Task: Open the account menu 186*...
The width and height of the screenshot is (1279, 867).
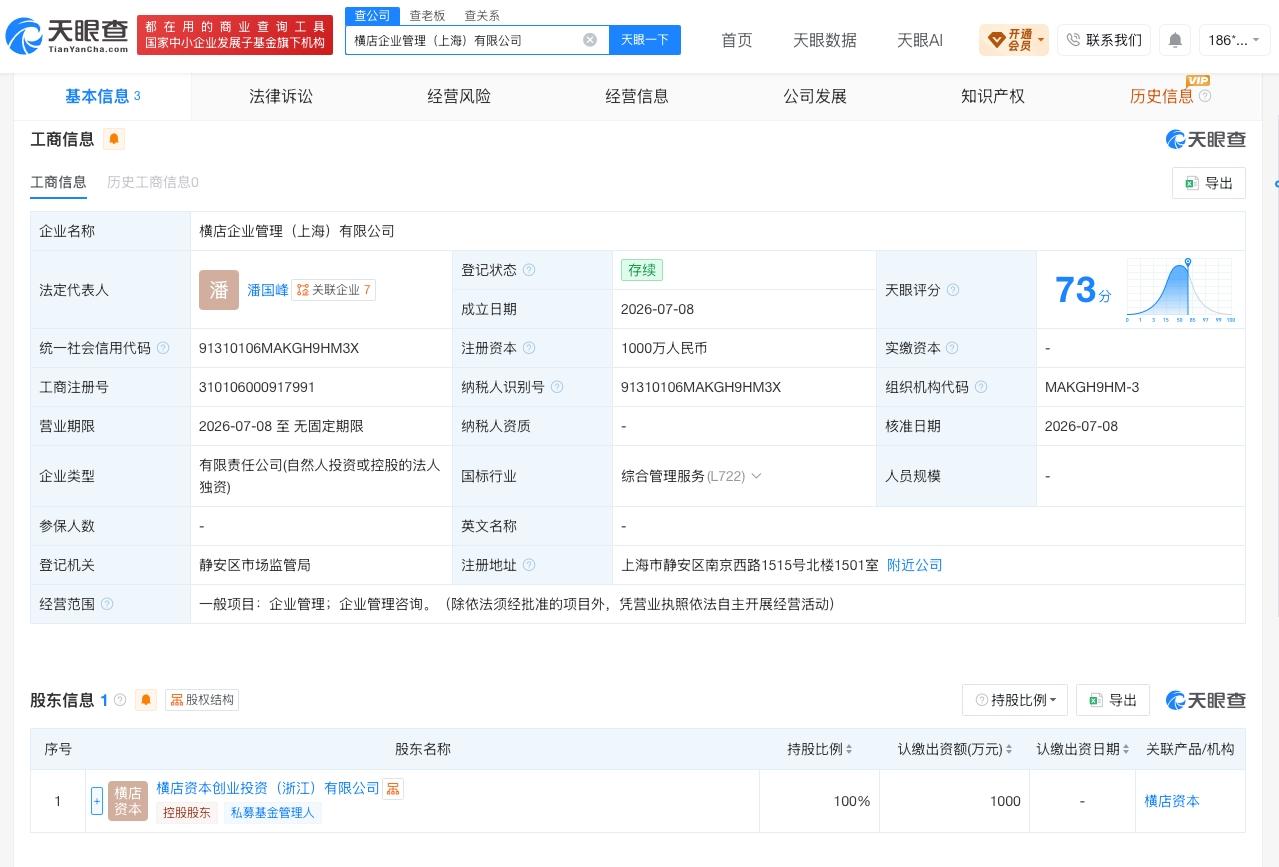Action: pos(1234,40)
